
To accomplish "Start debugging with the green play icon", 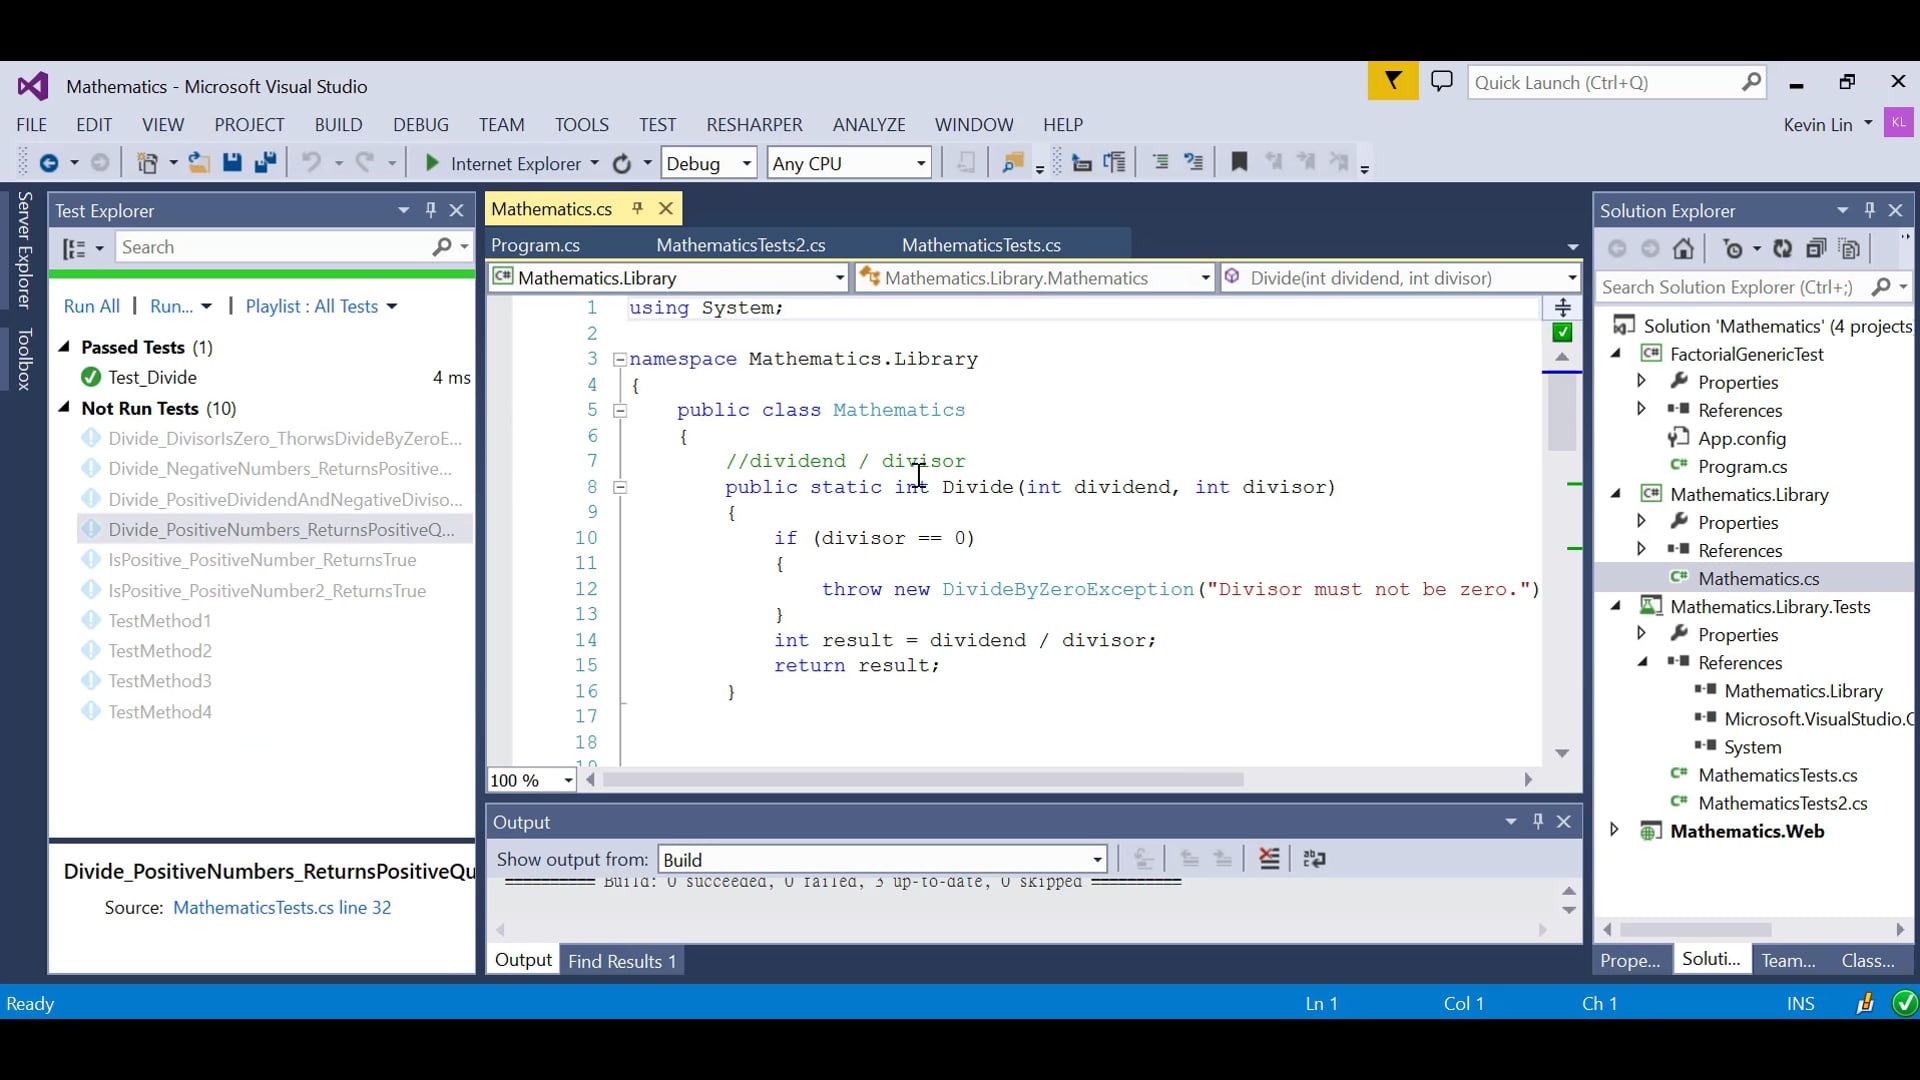I will 432,163.
